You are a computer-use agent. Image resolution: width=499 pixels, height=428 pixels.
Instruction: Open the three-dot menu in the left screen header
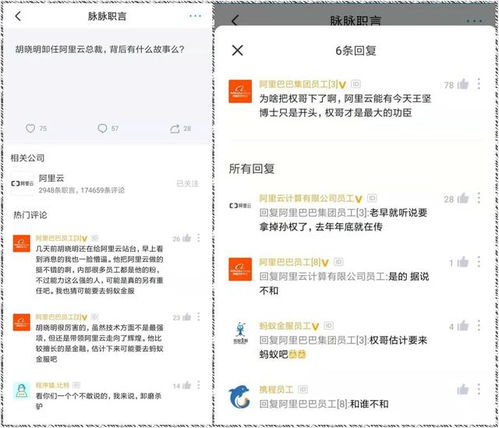pos(195,16)
